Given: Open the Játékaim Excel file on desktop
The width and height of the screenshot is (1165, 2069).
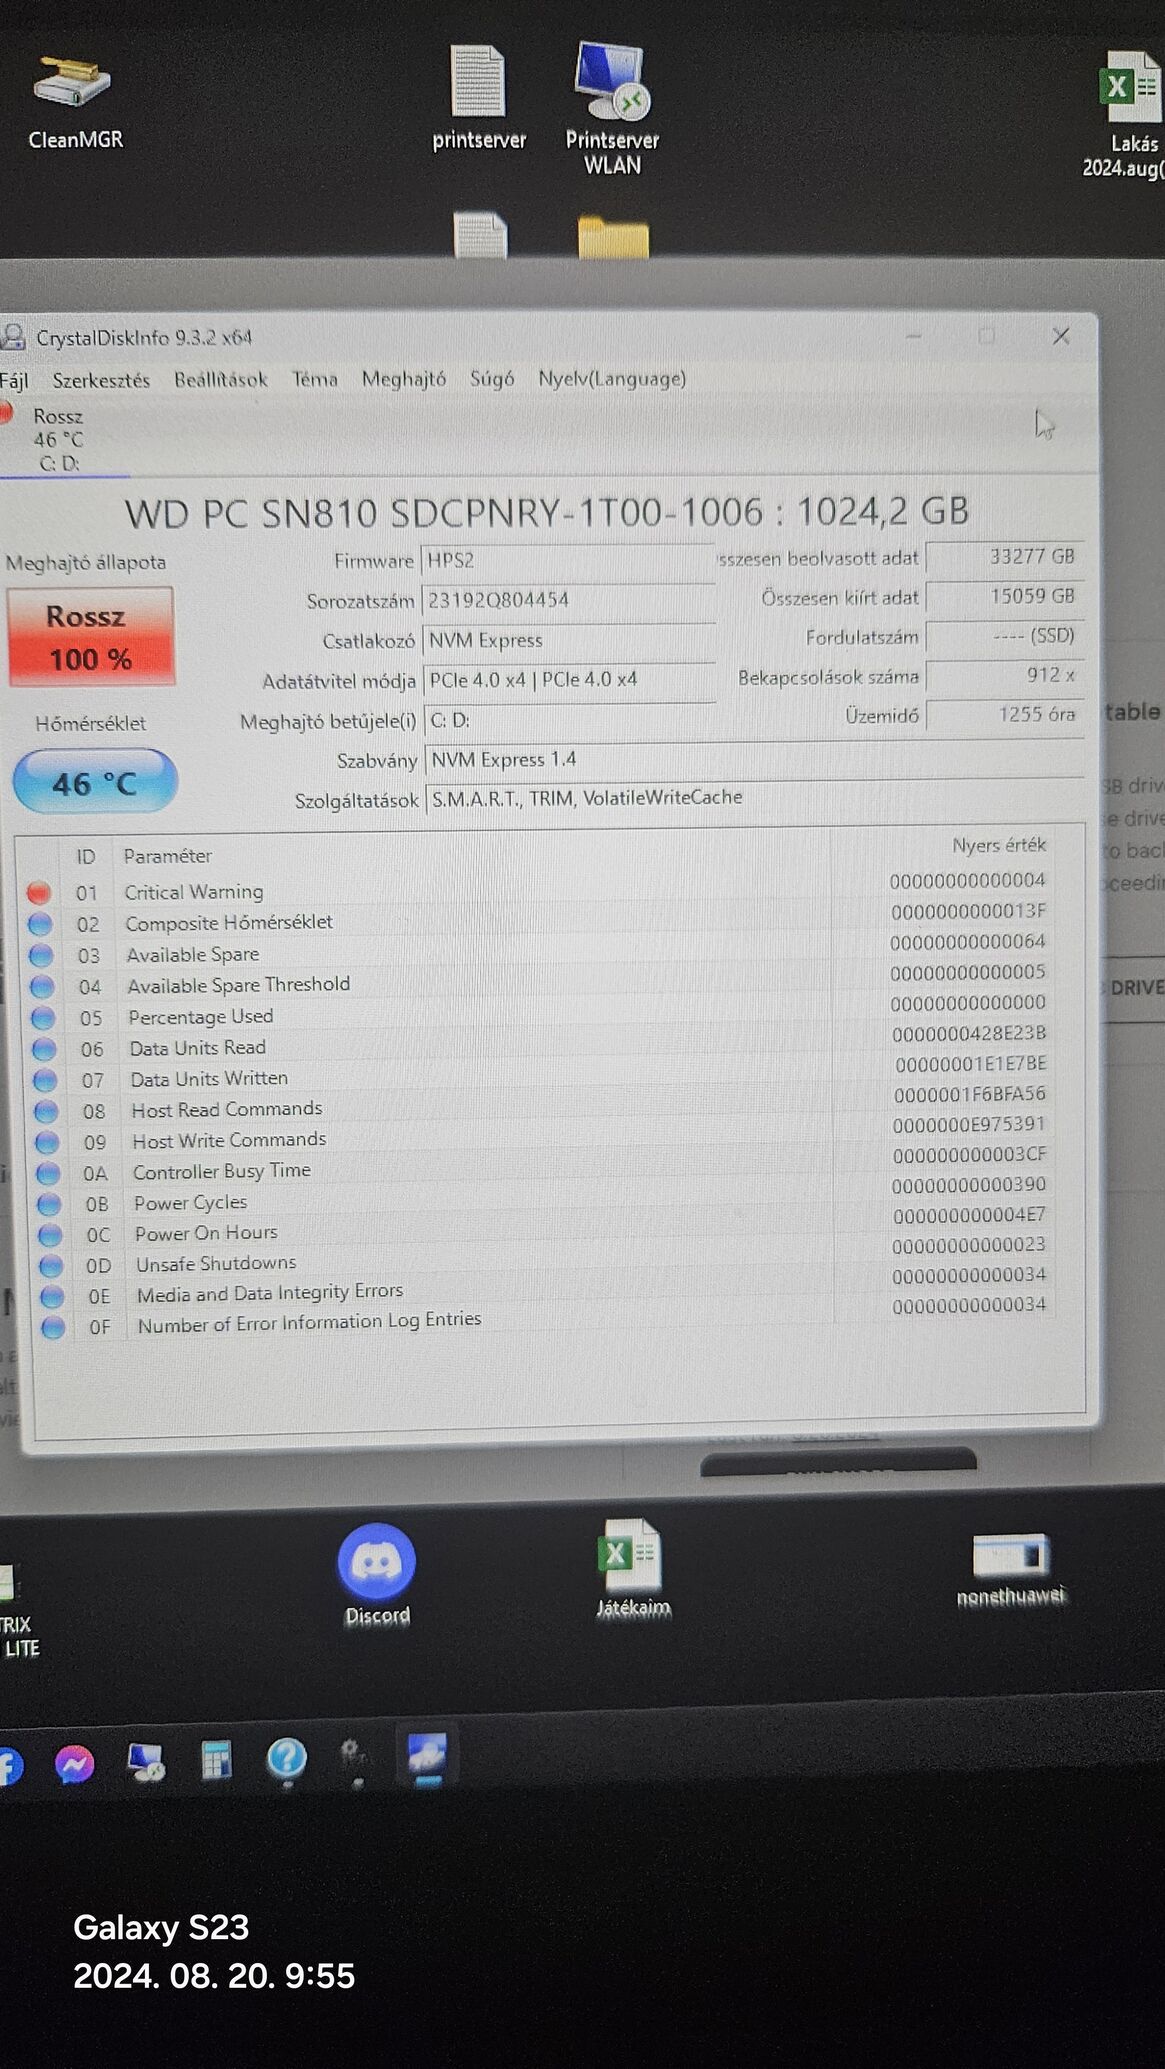Looking at the screenshot, I should (633, 1567).
